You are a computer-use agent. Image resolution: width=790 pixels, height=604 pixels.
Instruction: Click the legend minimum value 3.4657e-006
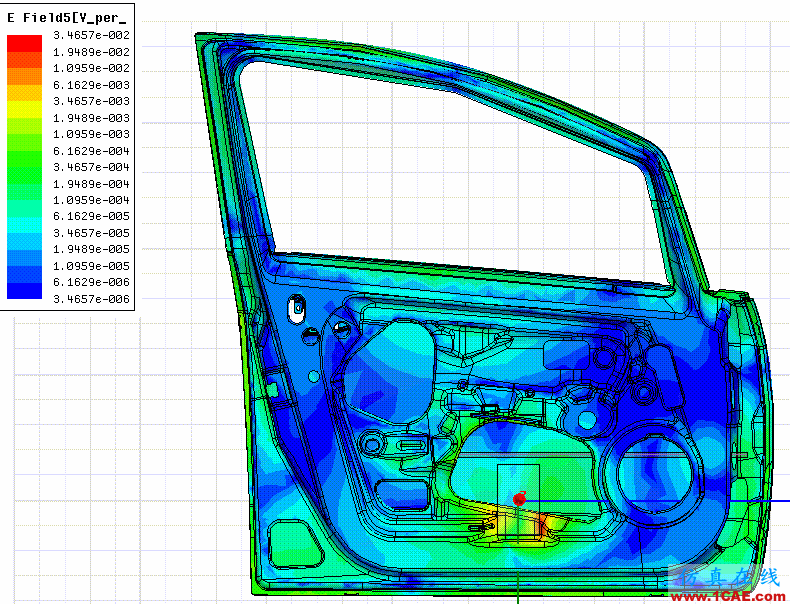[x=91, y=299]
